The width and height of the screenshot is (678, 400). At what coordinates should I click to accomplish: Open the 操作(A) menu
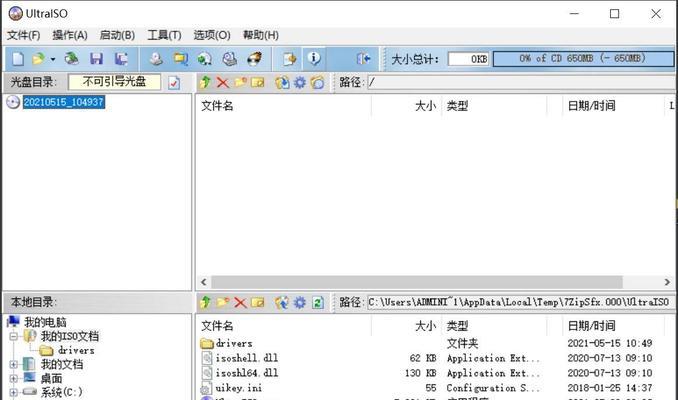(x=70, y=35)
